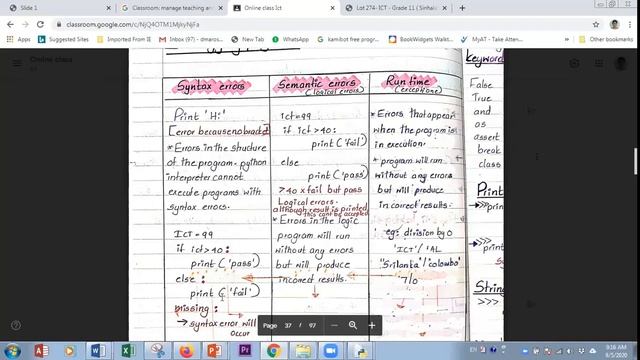Click the Run time heading

(408, 81)
